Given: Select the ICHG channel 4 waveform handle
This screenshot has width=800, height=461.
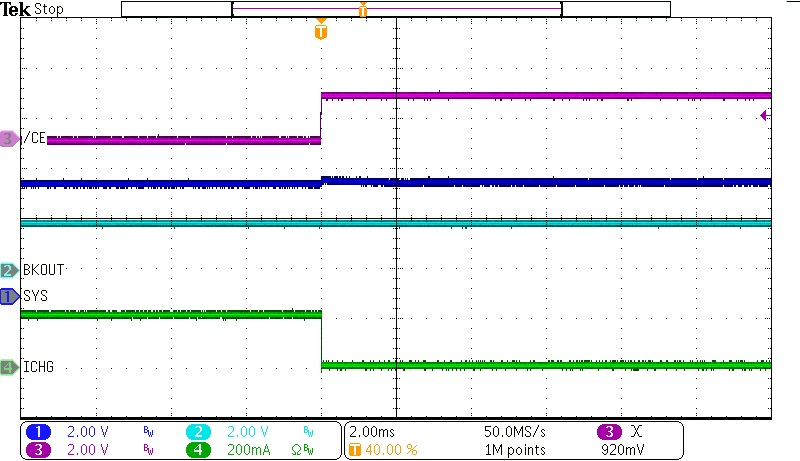Looking at the screenshot, I should (x=9, y=368).
